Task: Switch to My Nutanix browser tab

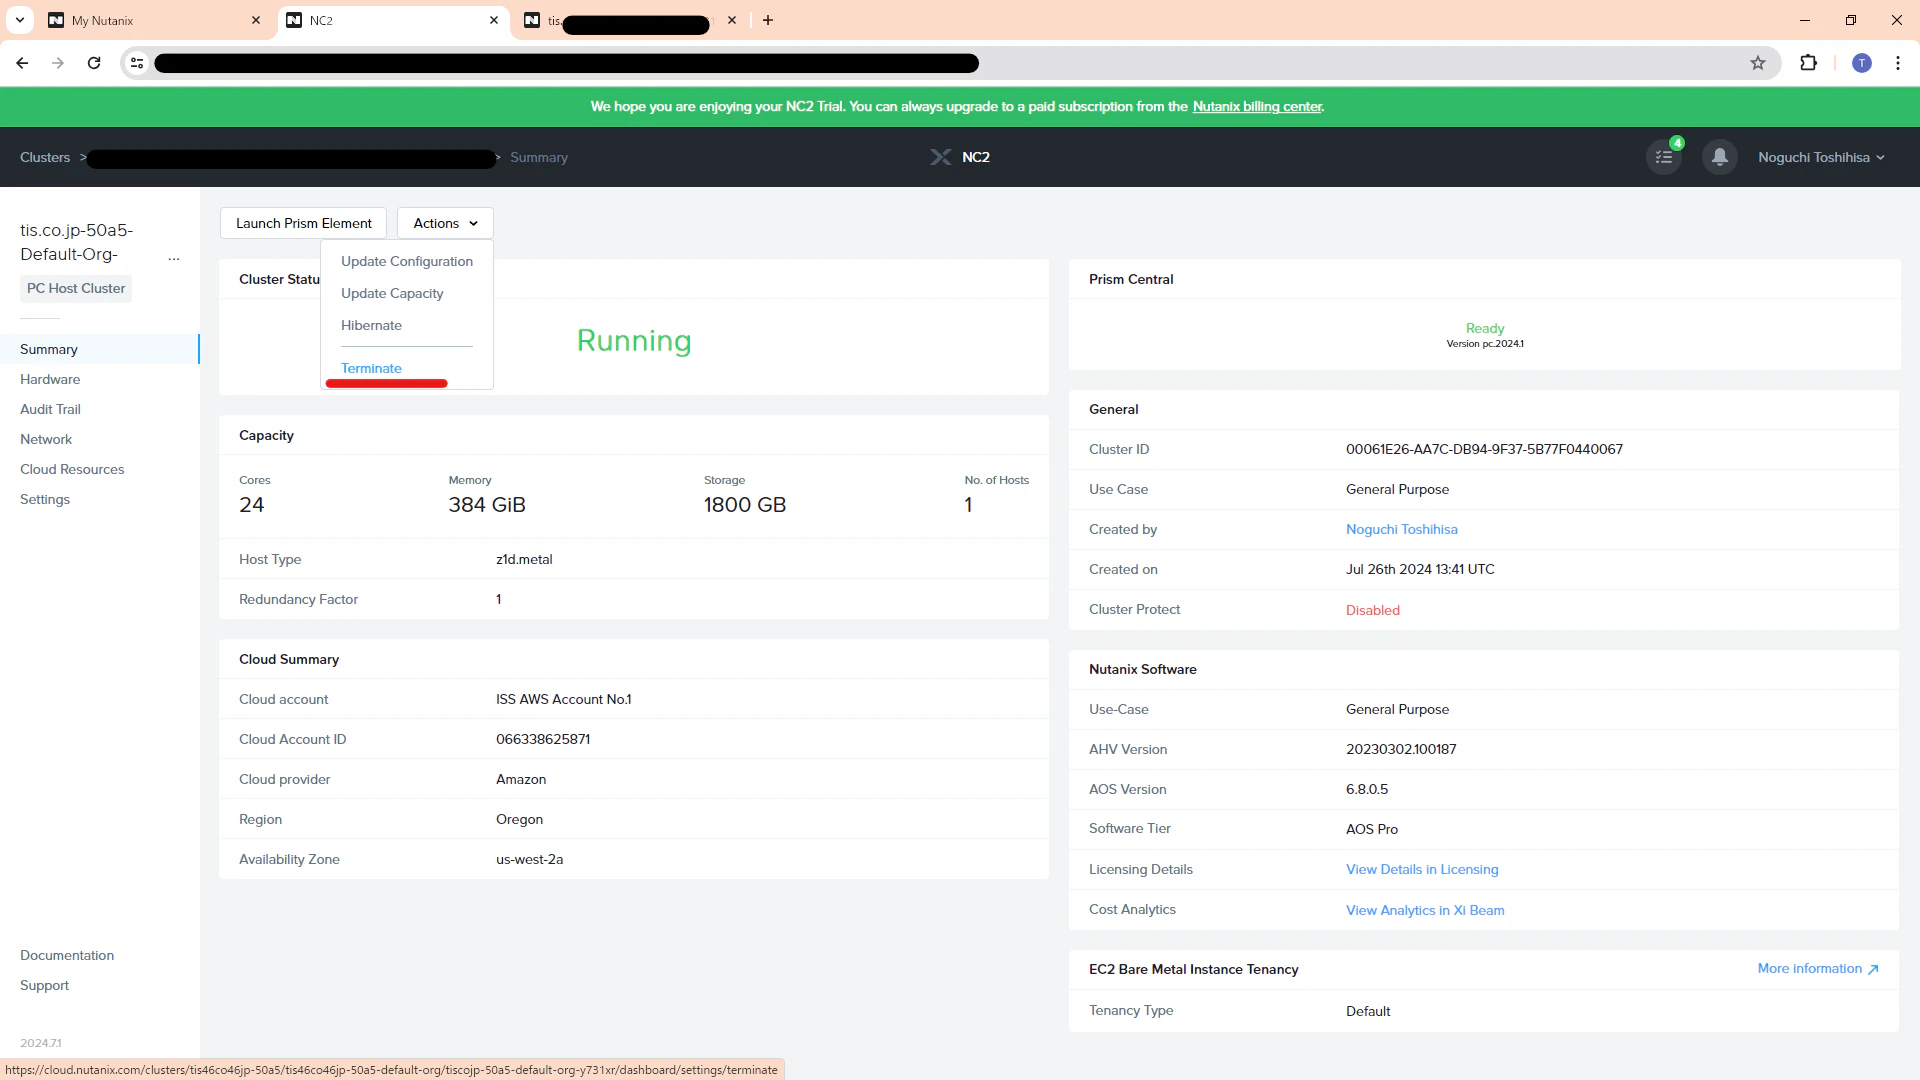Action: point(155,20)
